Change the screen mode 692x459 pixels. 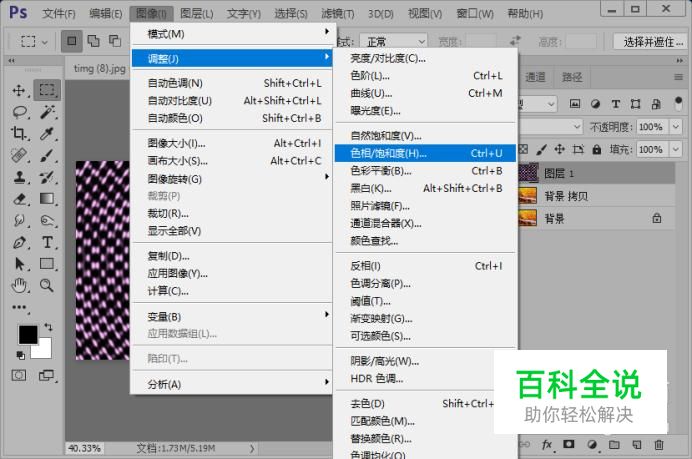(x=46, y=376)
